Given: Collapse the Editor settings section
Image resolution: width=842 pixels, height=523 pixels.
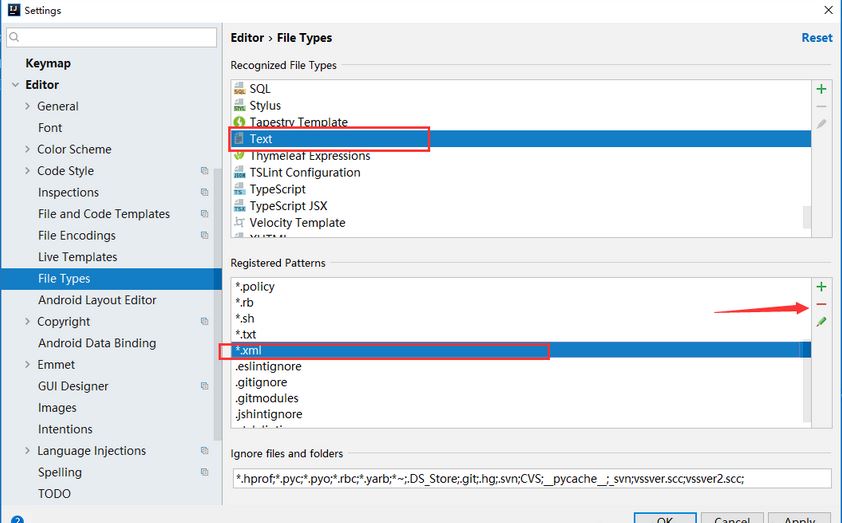Looking at the screenshot, I should 16,85.
